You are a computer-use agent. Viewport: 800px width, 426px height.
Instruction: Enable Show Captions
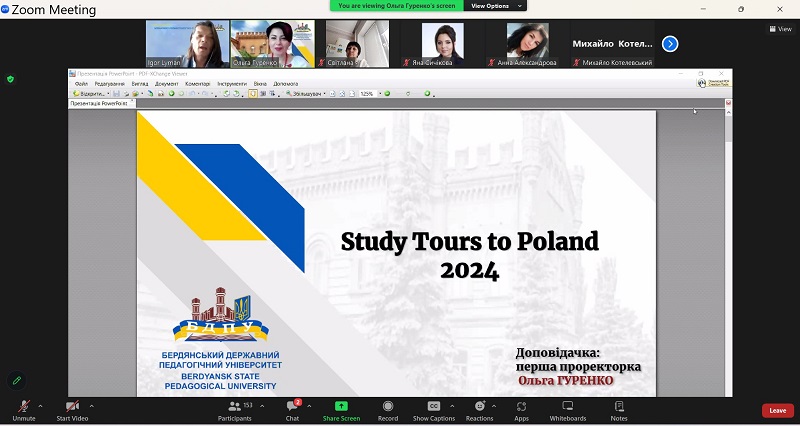[x=434, y=407]
